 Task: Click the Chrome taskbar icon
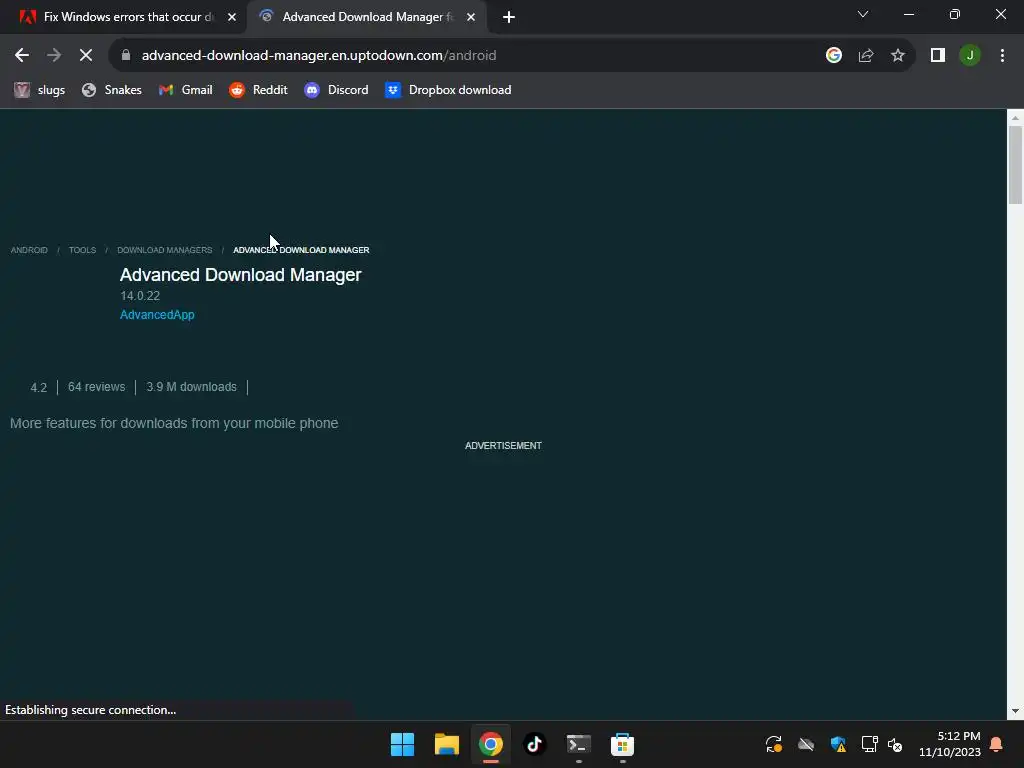(x=490, y=744)
